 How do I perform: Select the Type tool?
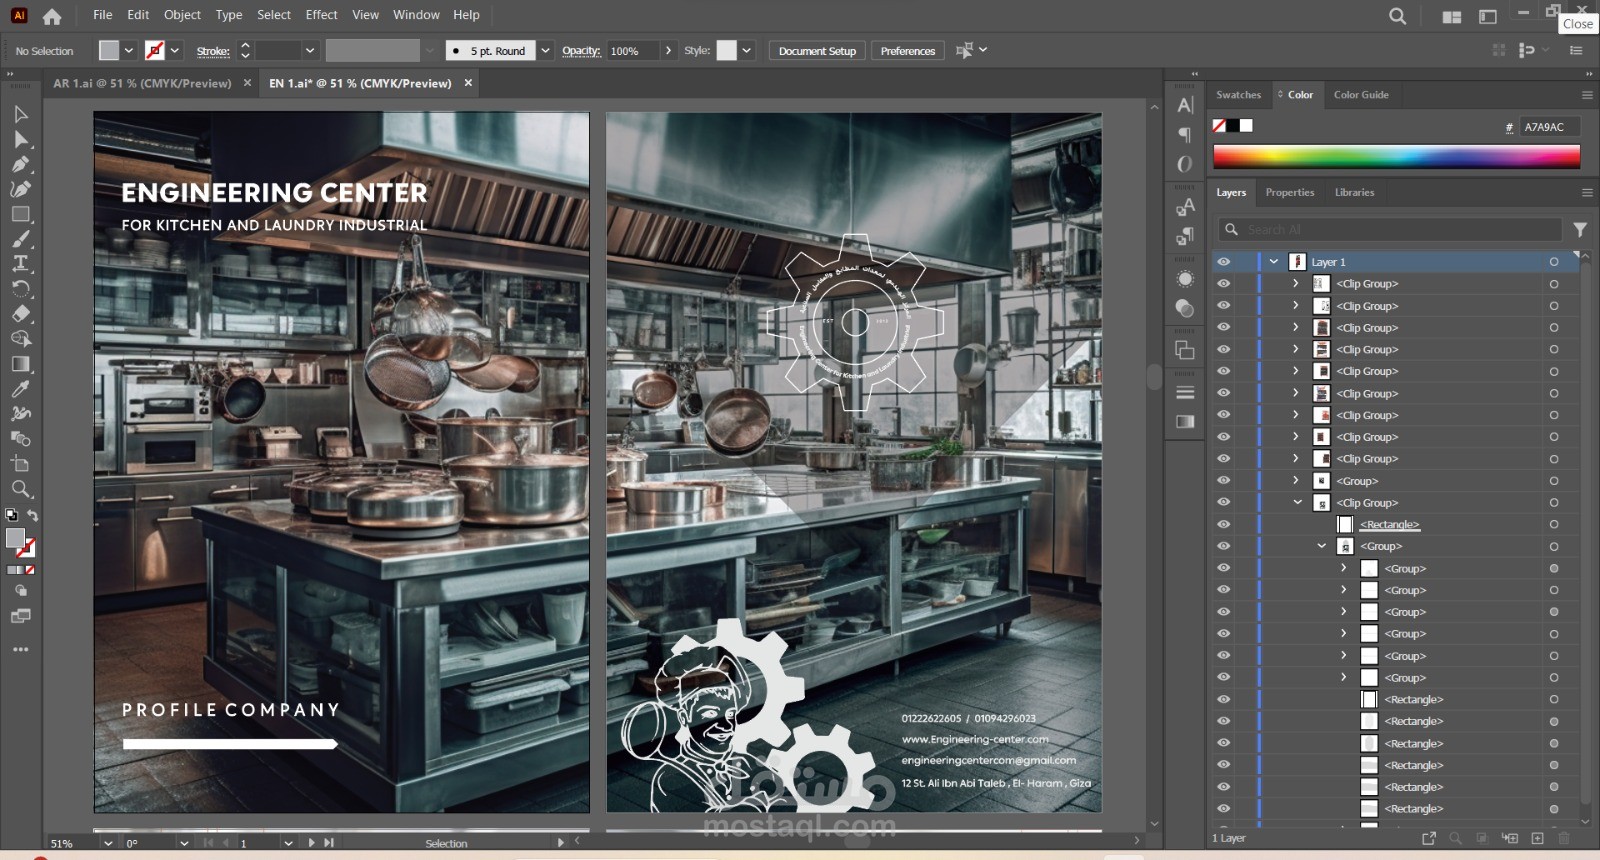[x=21, y=264]
